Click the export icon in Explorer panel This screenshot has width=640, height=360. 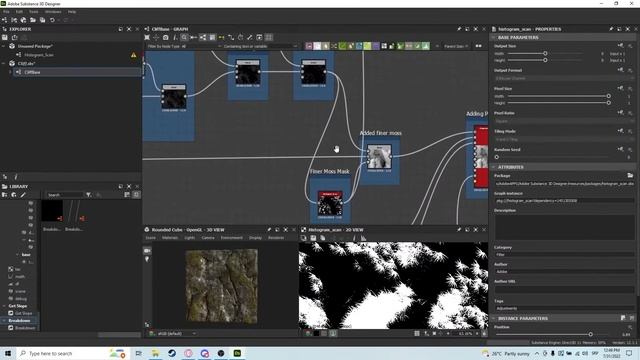coord(15,38)
